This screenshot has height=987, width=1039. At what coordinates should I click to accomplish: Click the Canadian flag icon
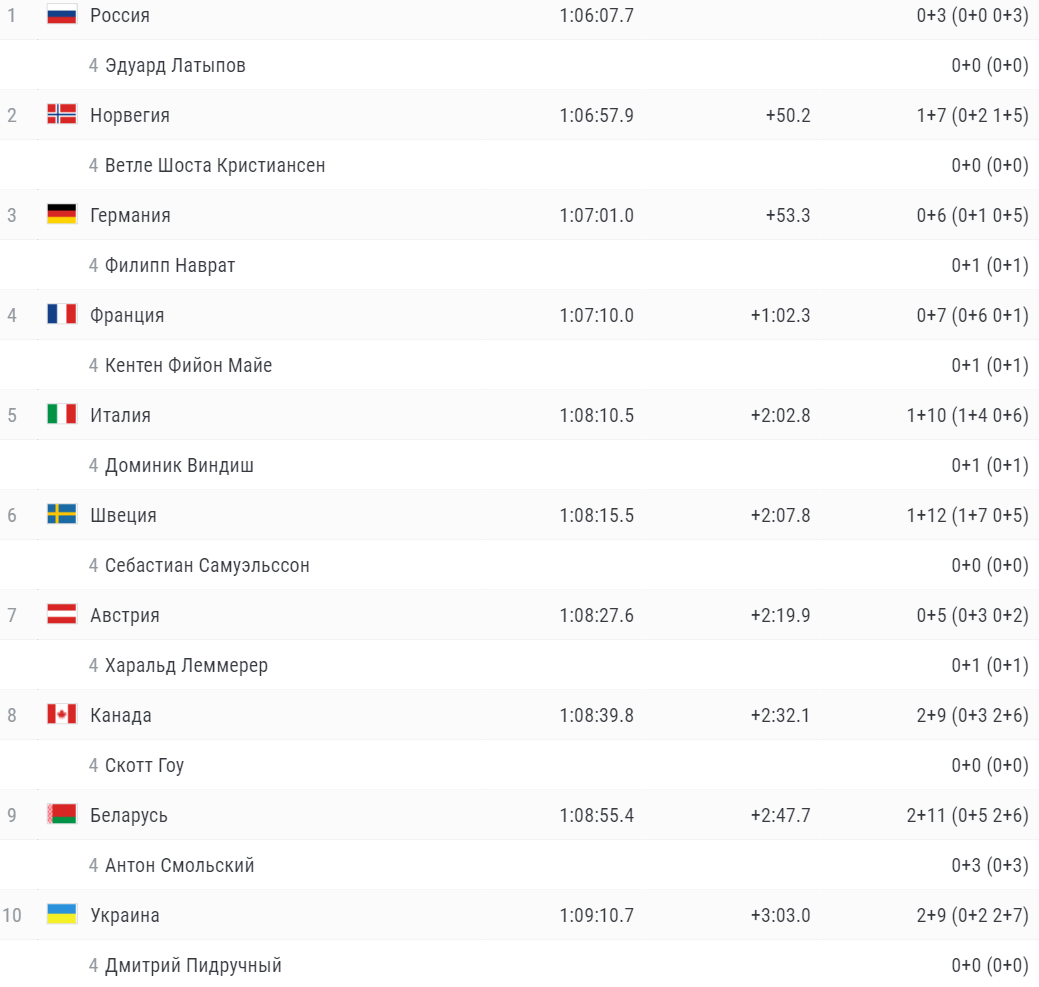pyautogui.click(x=61, y=715)
